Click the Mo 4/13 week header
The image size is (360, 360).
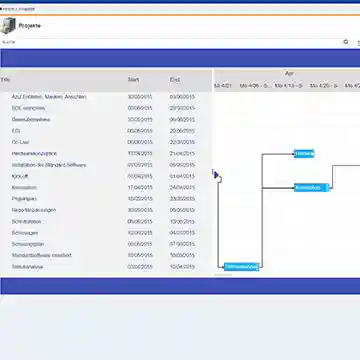(289, 86)
